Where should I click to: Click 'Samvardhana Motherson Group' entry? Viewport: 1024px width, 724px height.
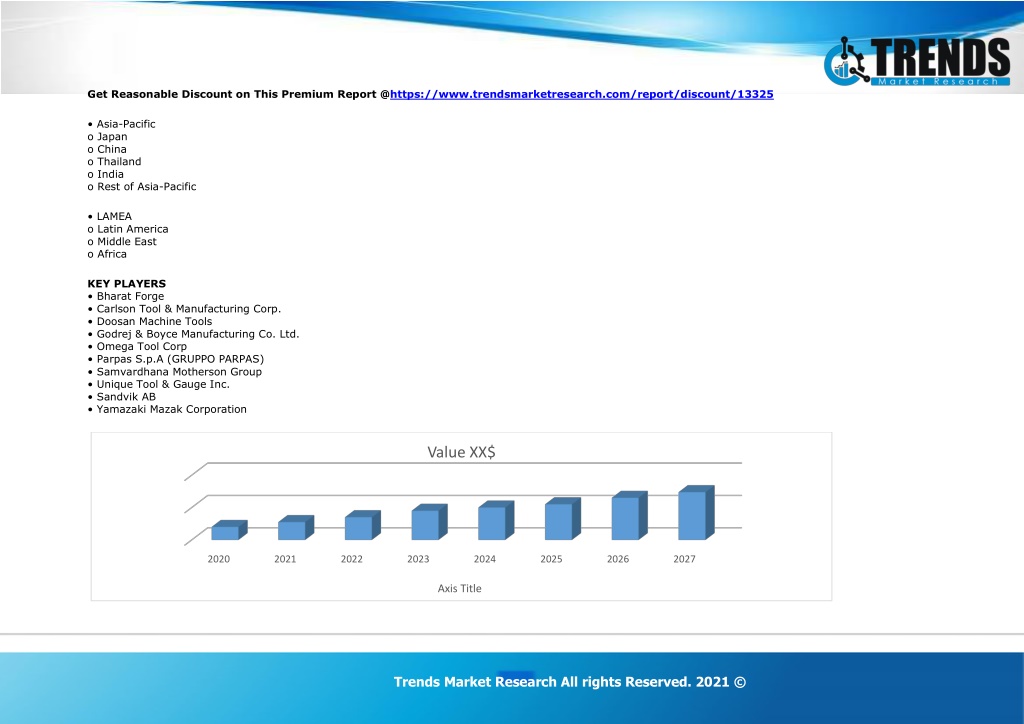179,371
